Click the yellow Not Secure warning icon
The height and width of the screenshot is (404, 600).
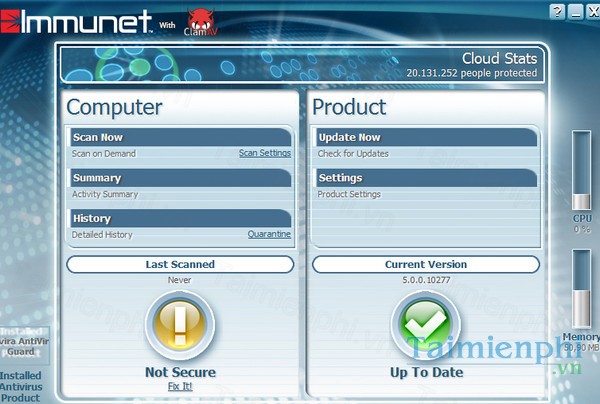click(x=180, y=325)
